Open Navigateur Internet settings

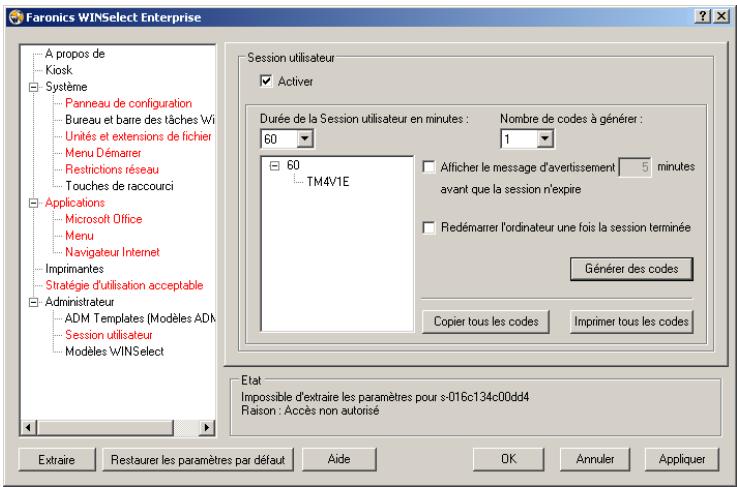[112, 252]
